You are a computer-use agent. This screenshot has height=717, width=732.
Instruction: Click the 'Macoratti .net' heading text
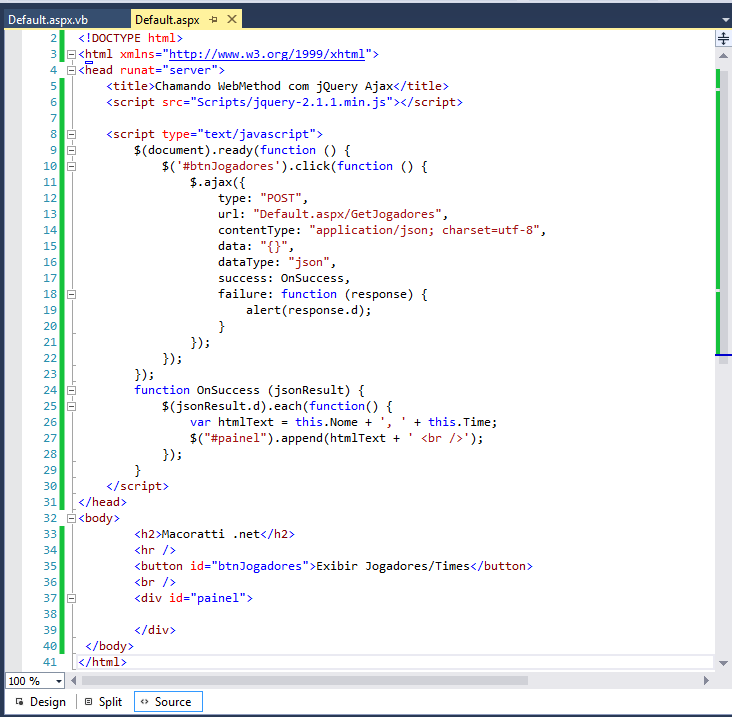(211, 534)
